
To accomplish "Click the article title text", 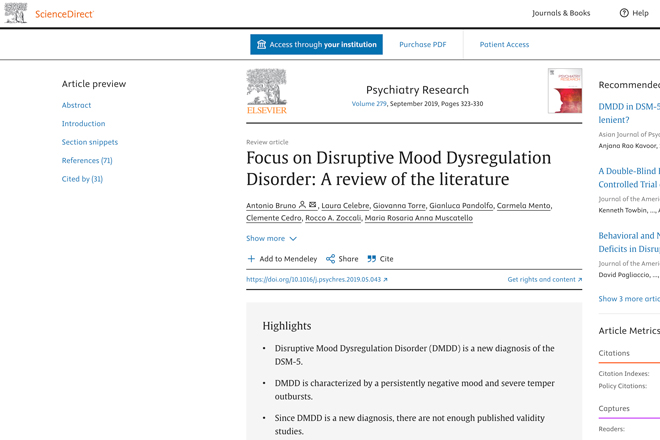I will point(399,168).
